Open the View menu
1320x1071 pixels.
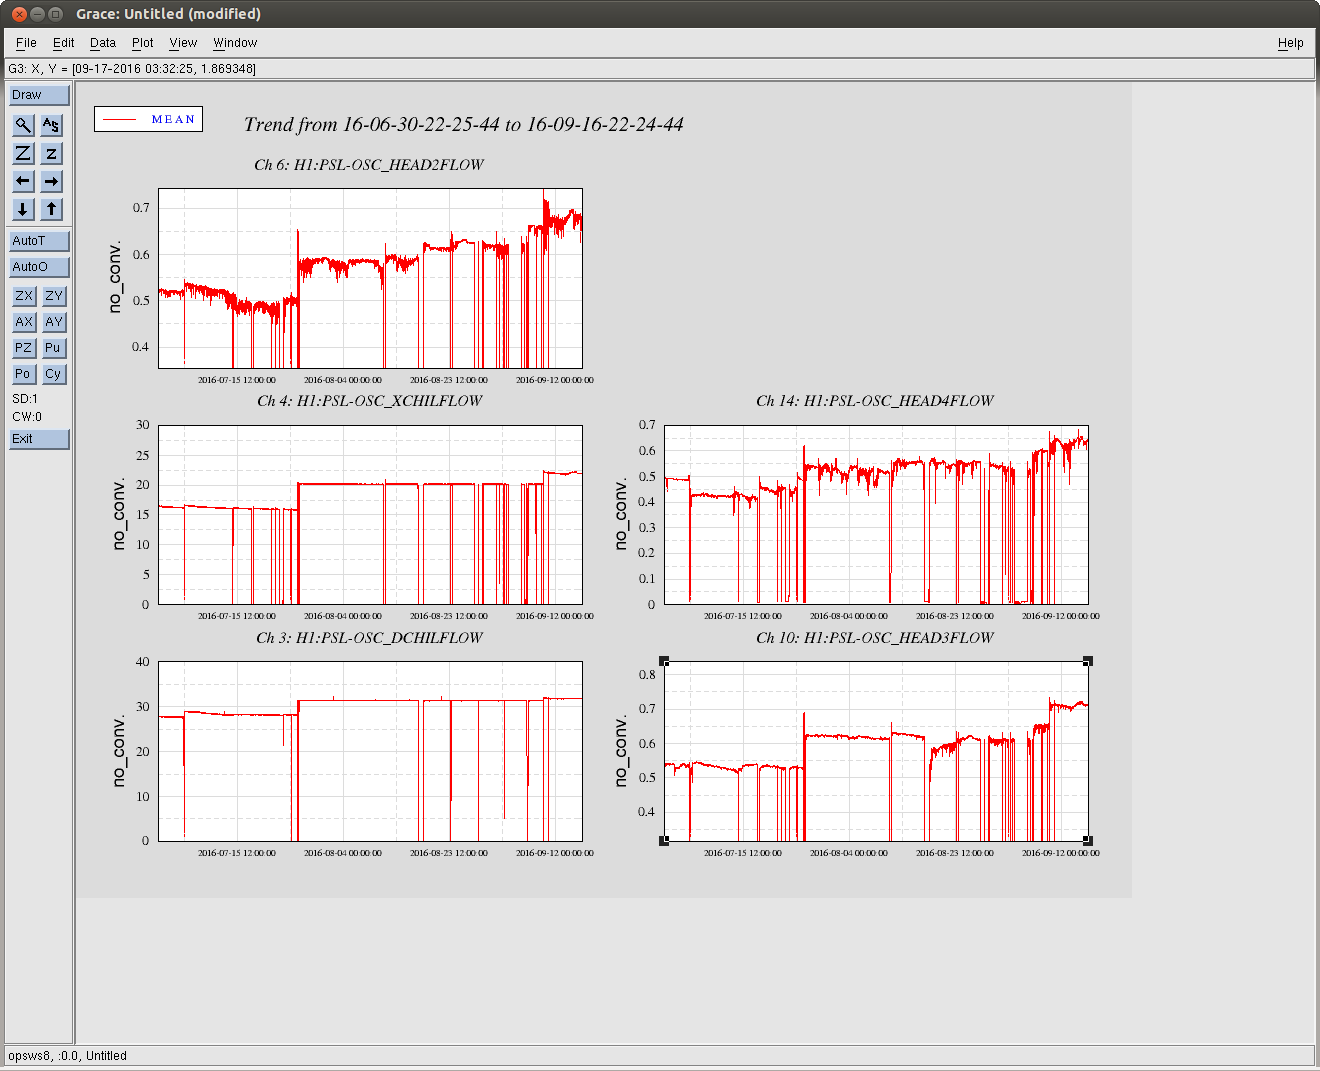tap(183, 43)
